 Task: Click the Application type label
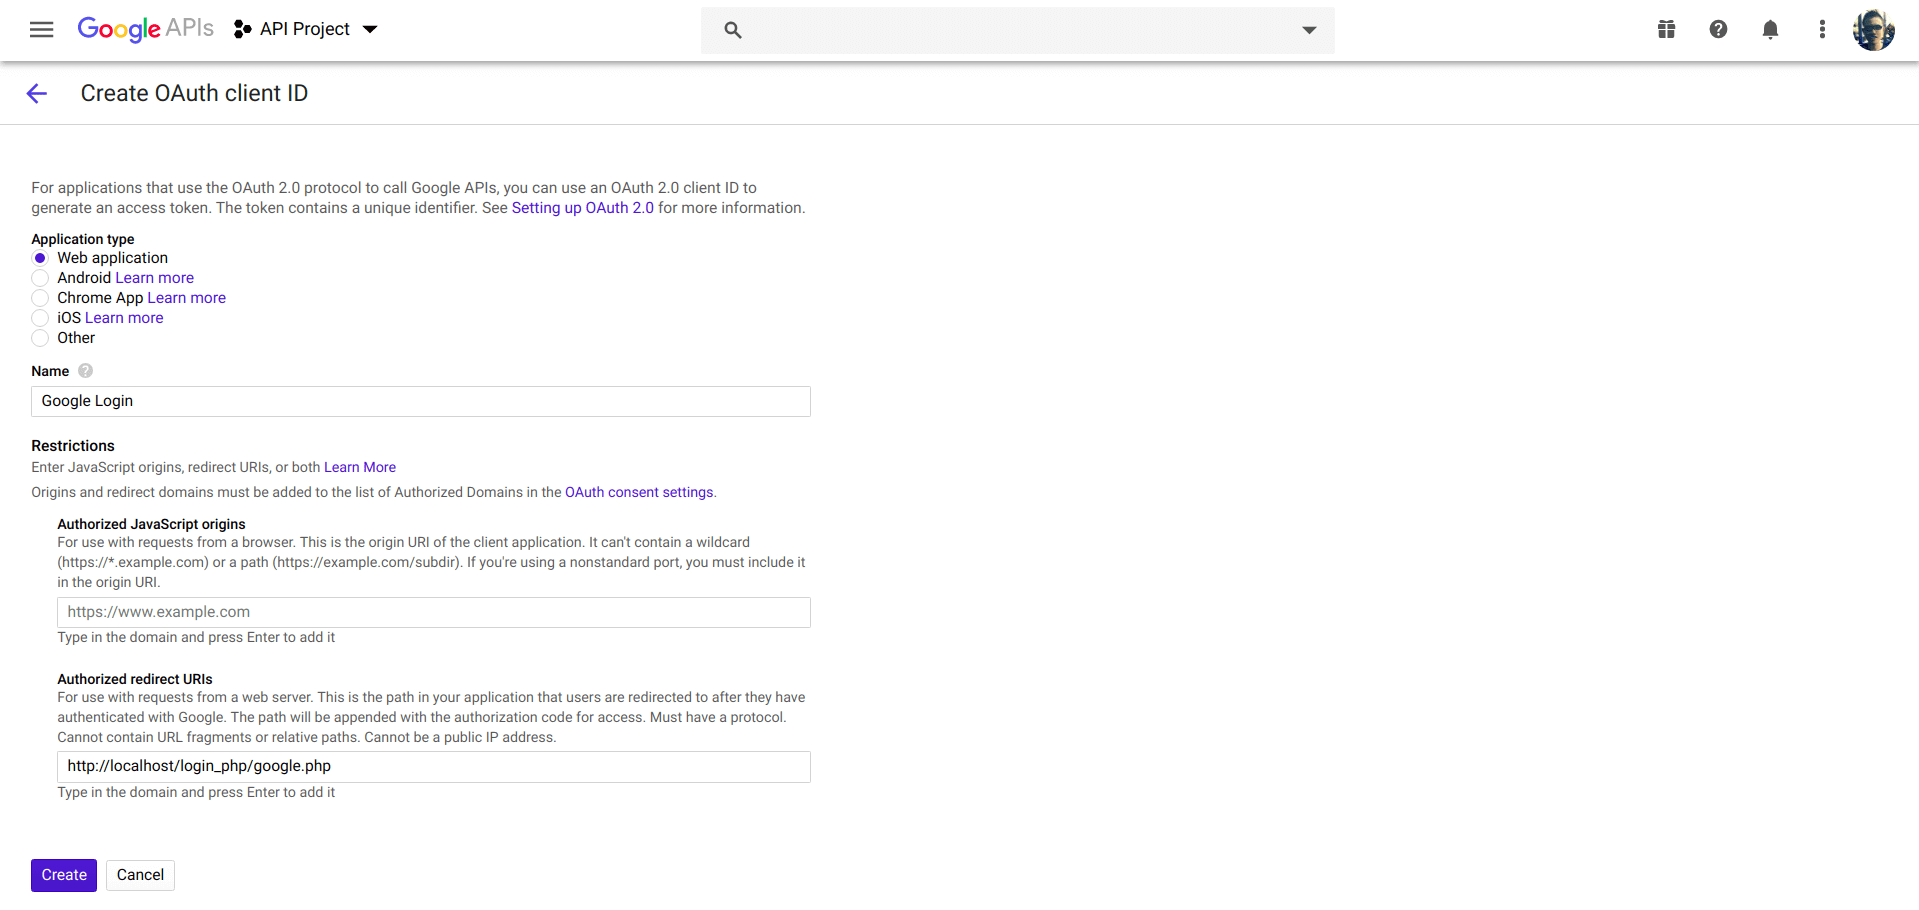83,239
